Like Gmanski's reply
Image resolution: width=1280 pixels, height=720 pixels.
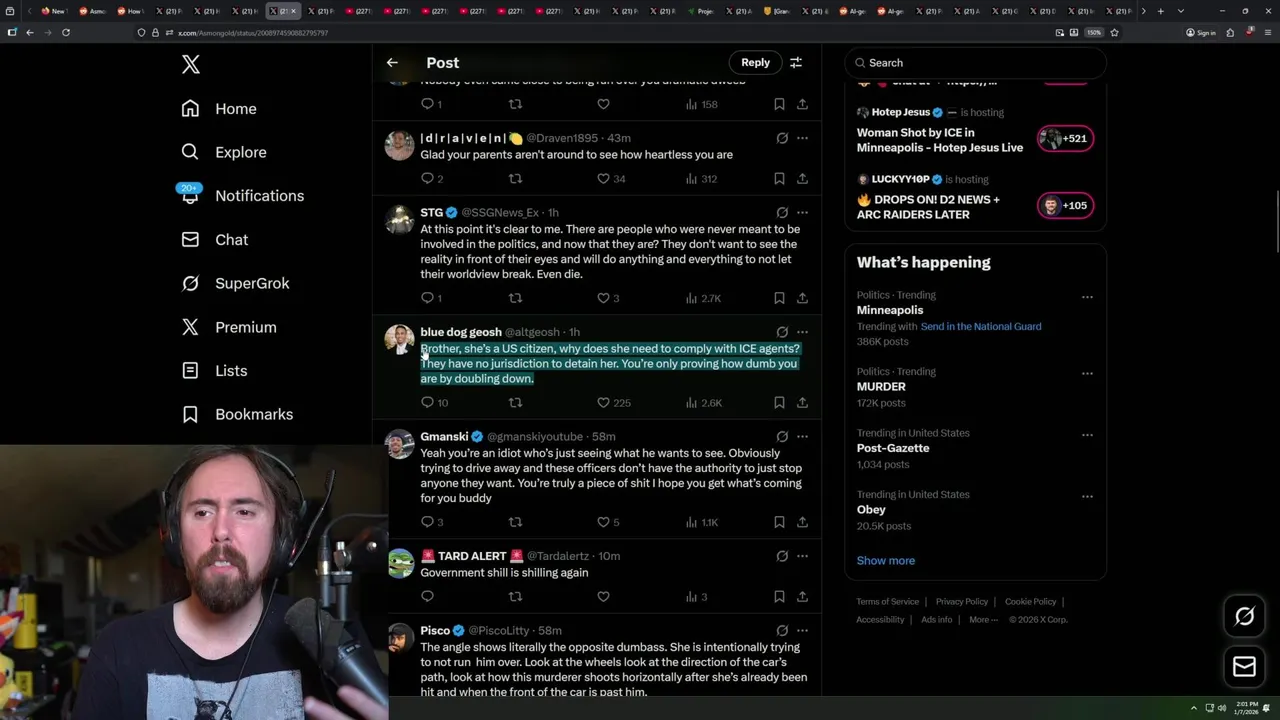tap(603, 522)
